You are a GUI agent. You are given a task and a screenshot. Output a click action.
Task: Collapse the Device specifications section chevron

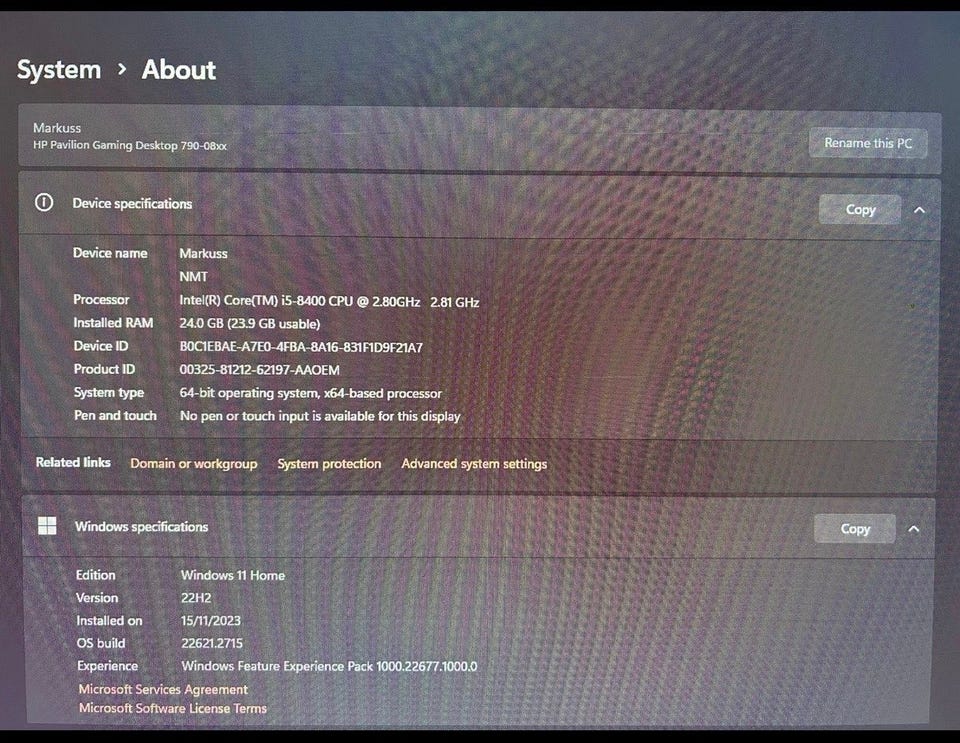pos(919,210)
